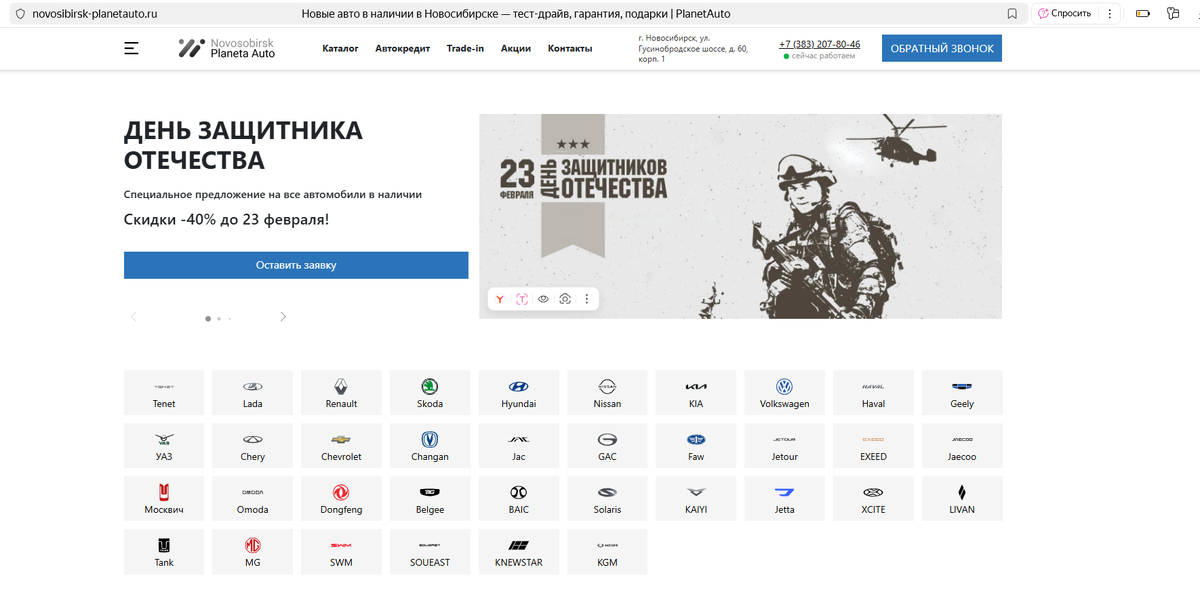Call phone number +7 (383) 207-80-46
This screenshot has height=601, width=1200.
(819, 44)
